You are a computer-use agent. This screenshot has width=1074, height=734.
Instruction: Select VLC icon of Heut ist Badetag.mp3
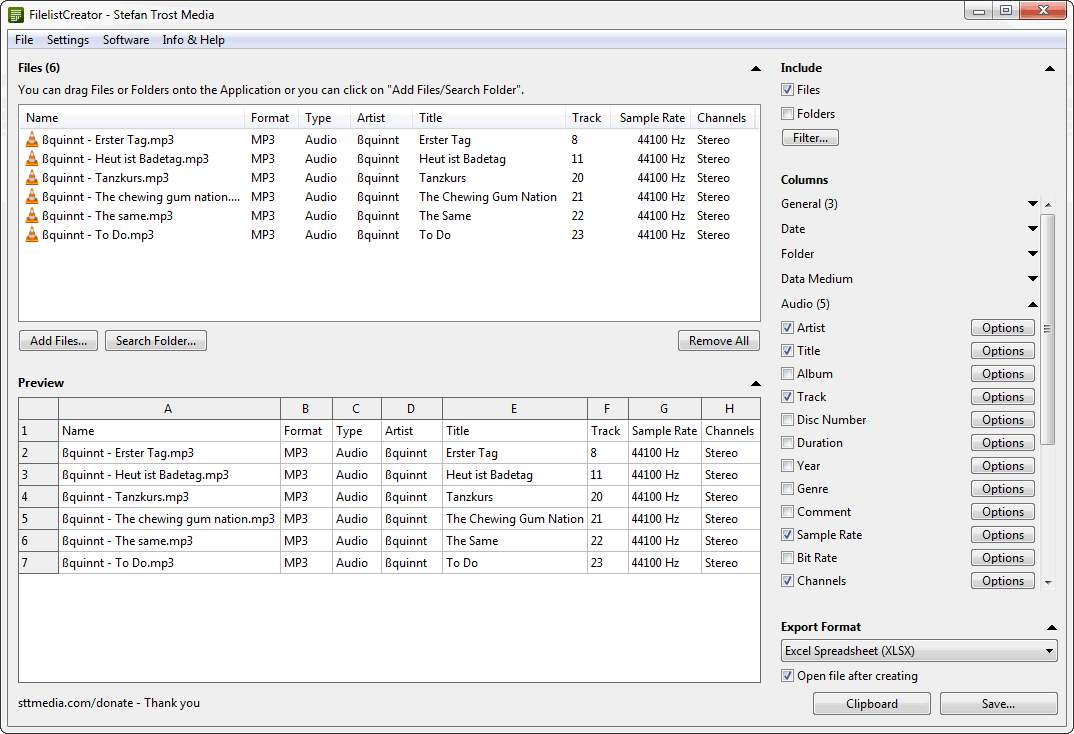(x=32, y=159)
